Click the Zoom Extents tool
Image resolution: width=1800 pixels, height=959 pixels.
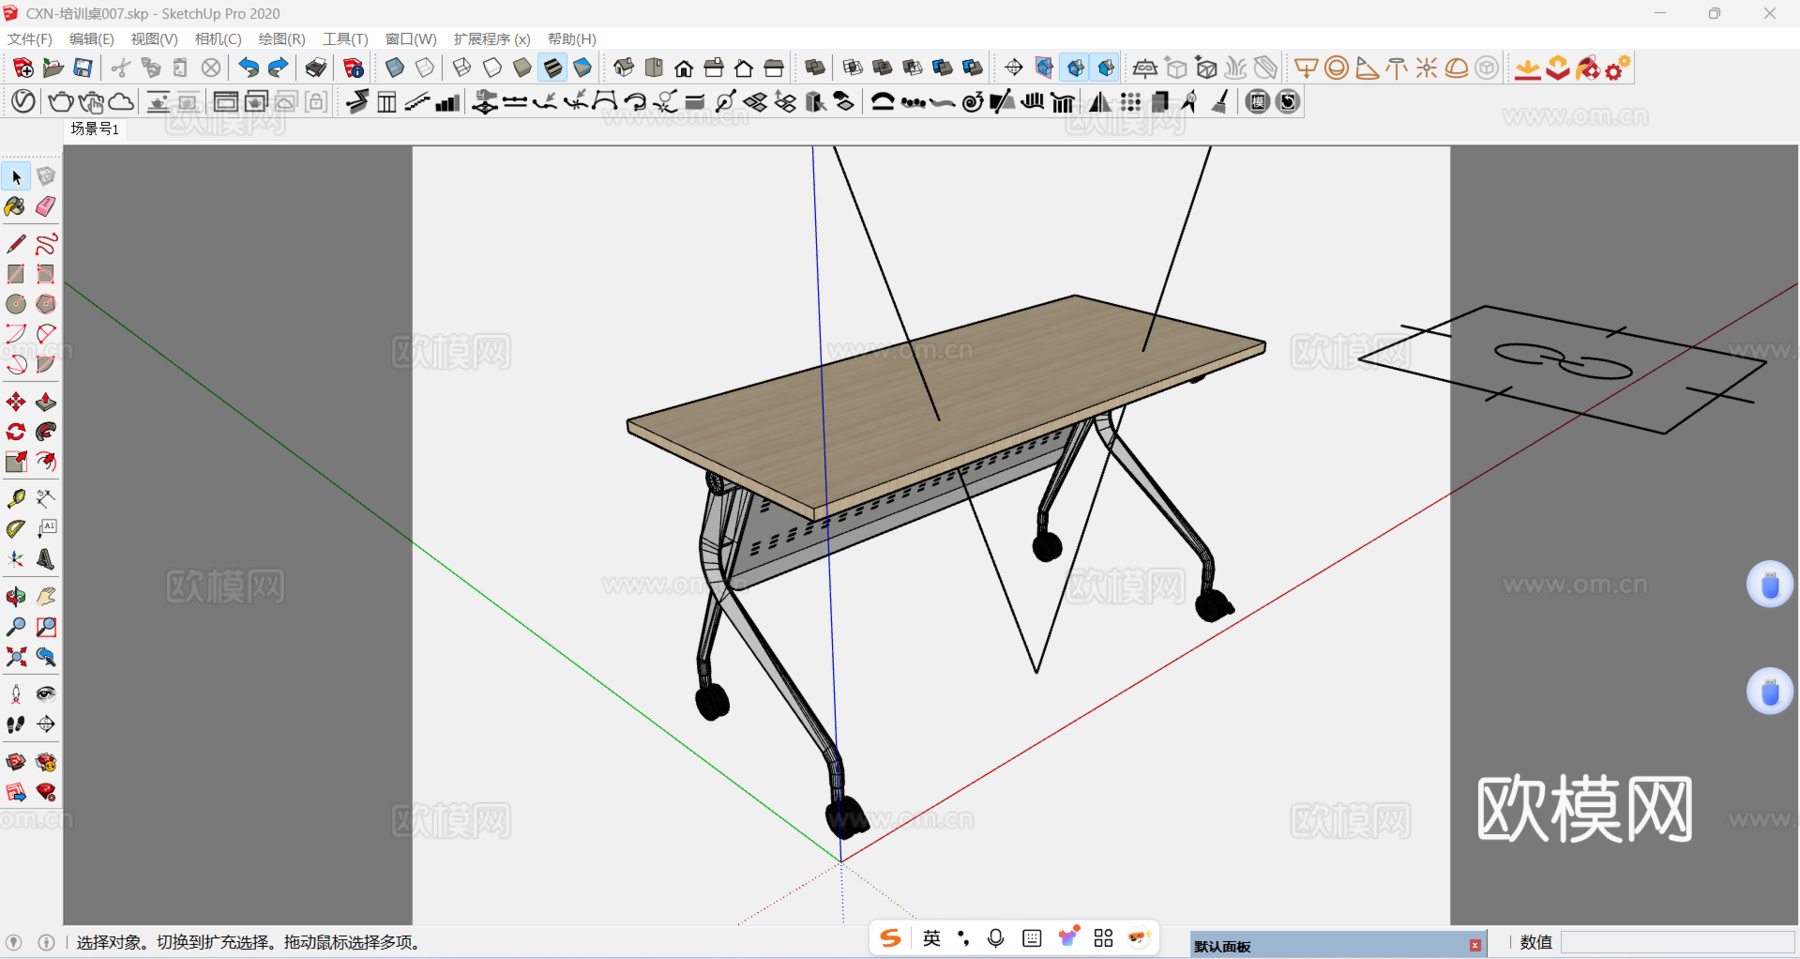[16, 657]
